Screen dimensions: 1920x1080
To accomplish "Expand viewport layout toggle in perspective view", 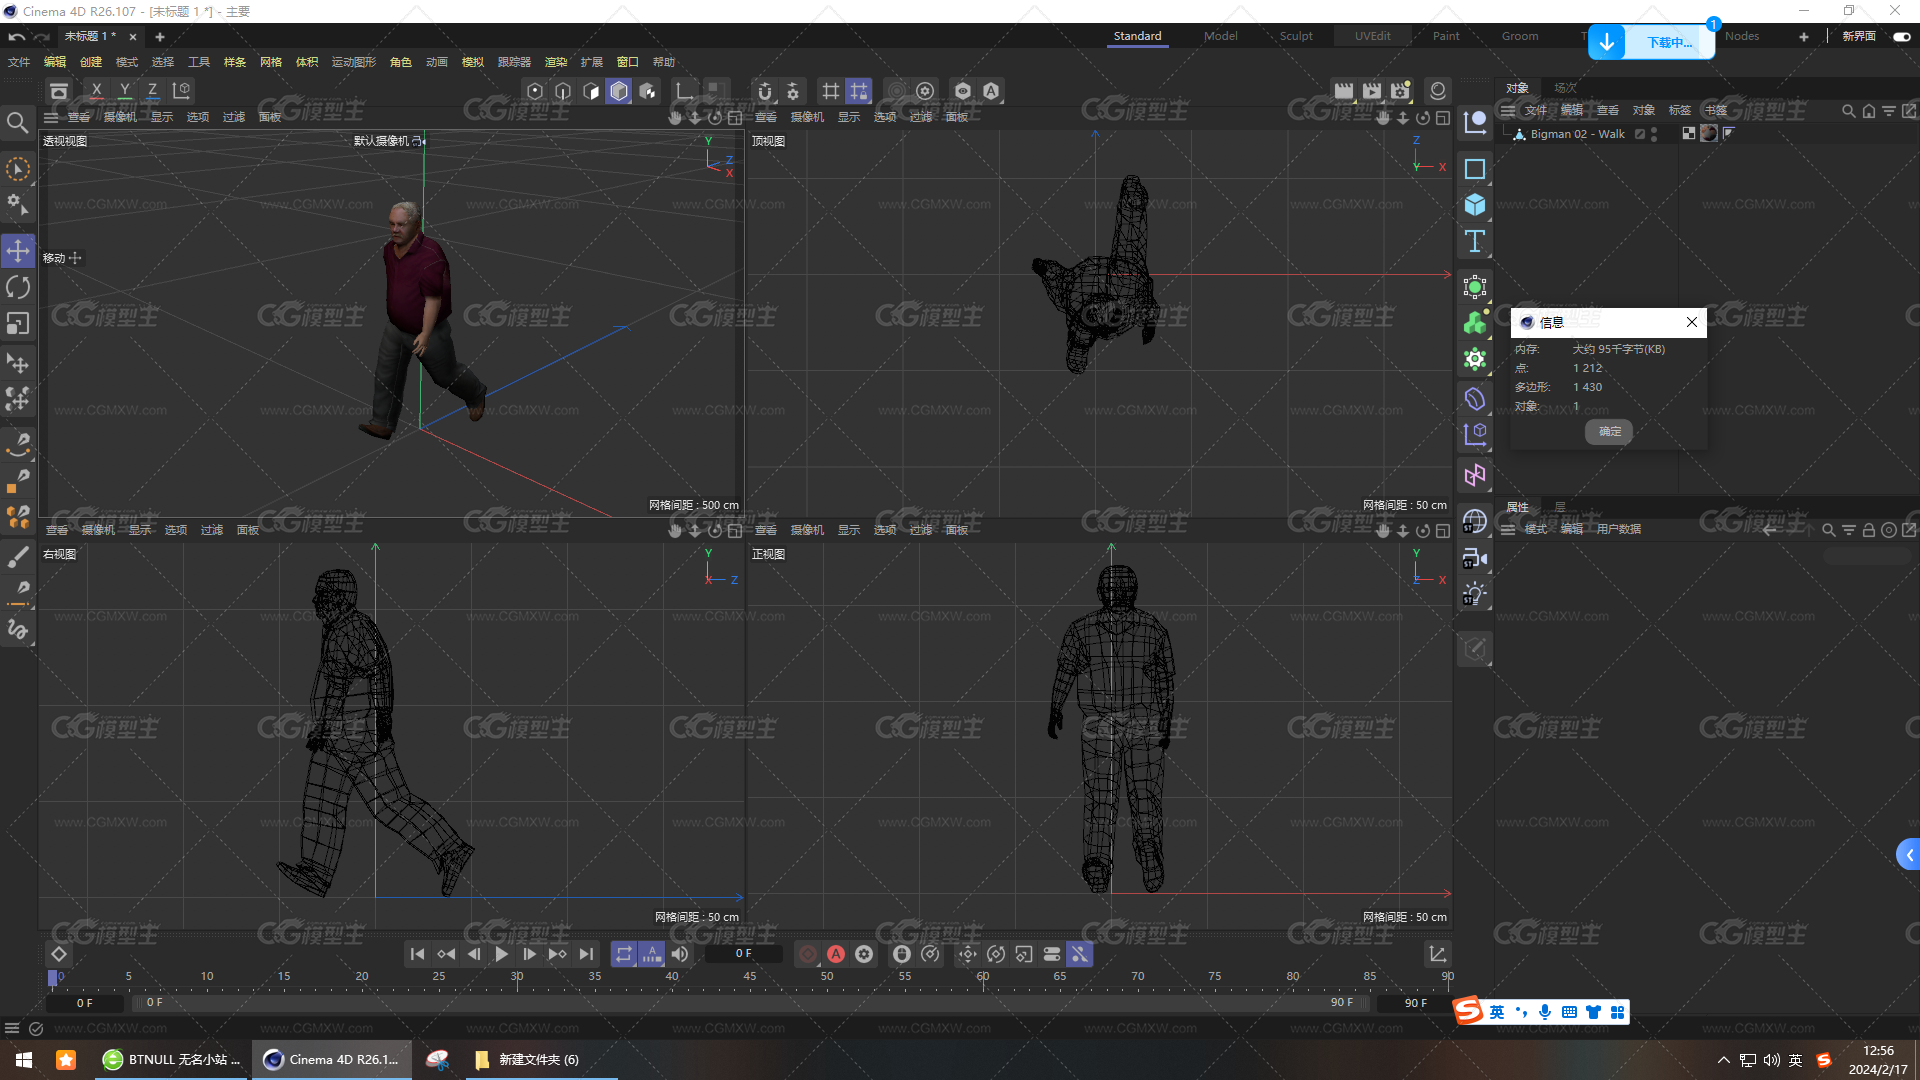I will point(735,117).
